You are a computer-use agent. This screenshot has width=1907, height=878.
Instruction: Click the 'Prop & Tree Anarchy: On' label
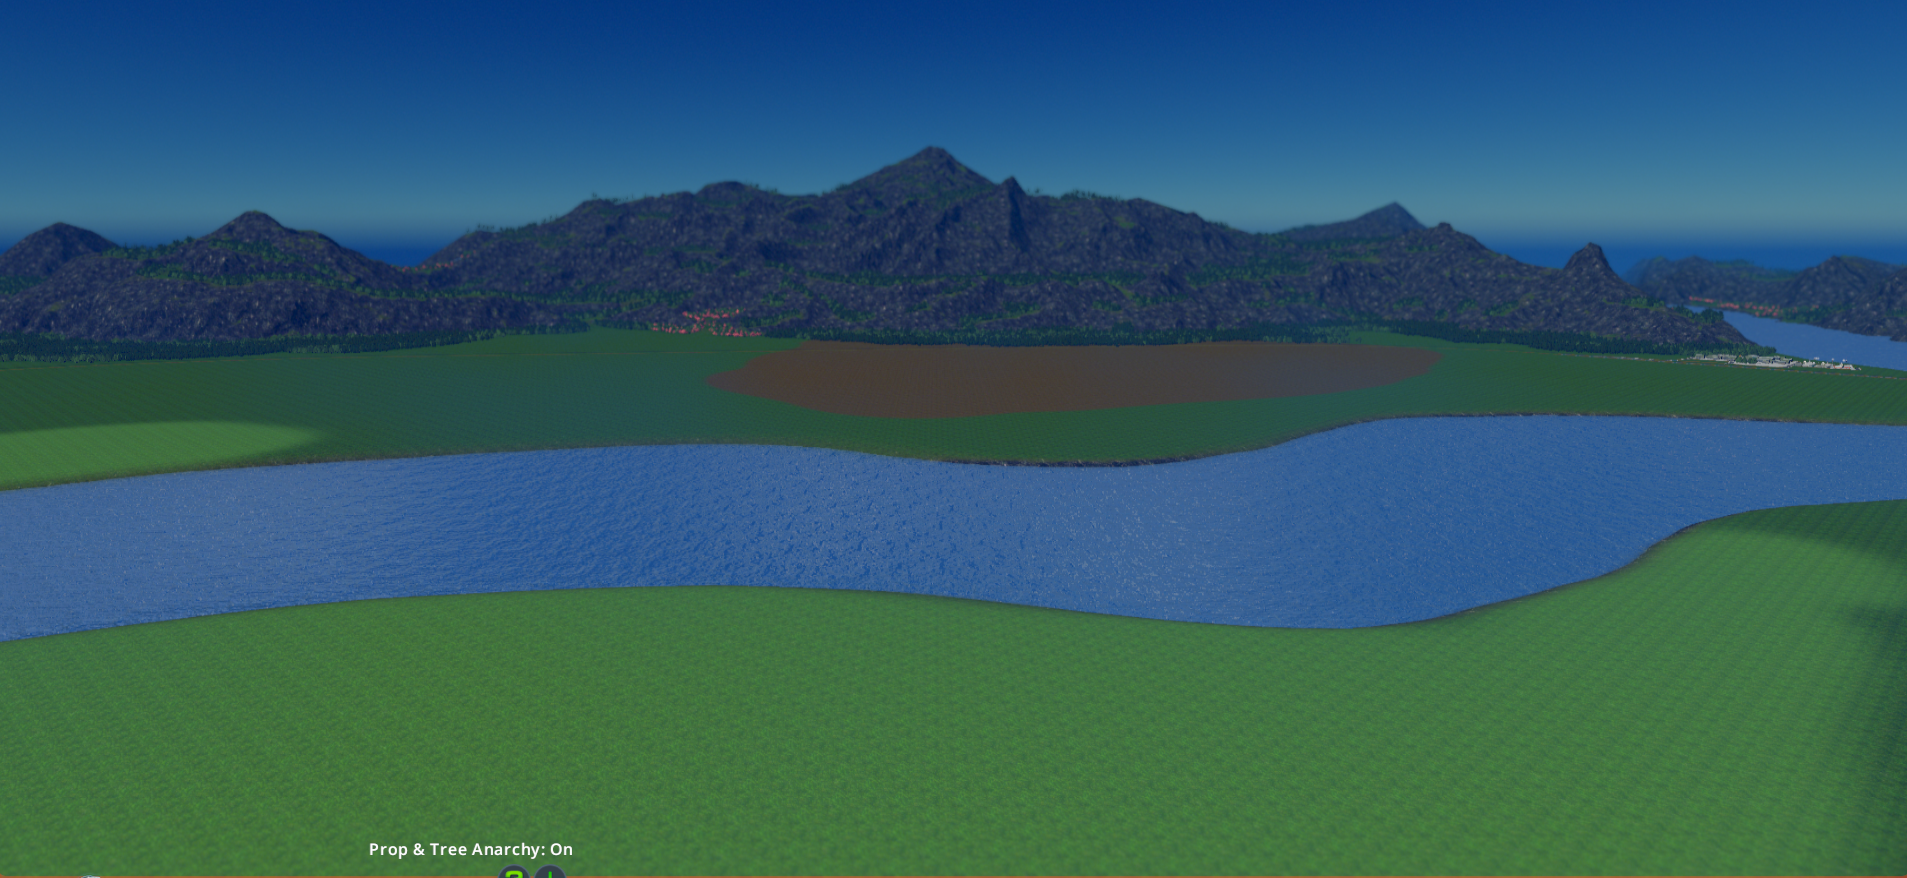point(471,849)
